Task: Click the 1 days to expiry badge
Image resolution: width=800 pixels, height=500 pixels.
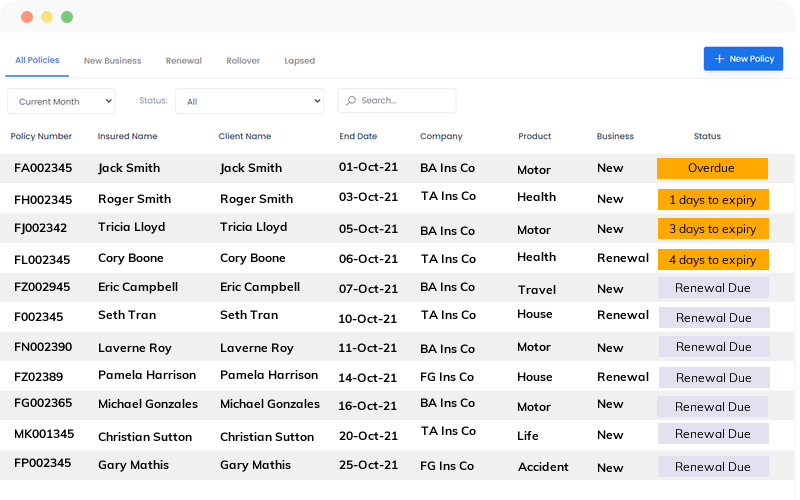Action: point(712,199)
